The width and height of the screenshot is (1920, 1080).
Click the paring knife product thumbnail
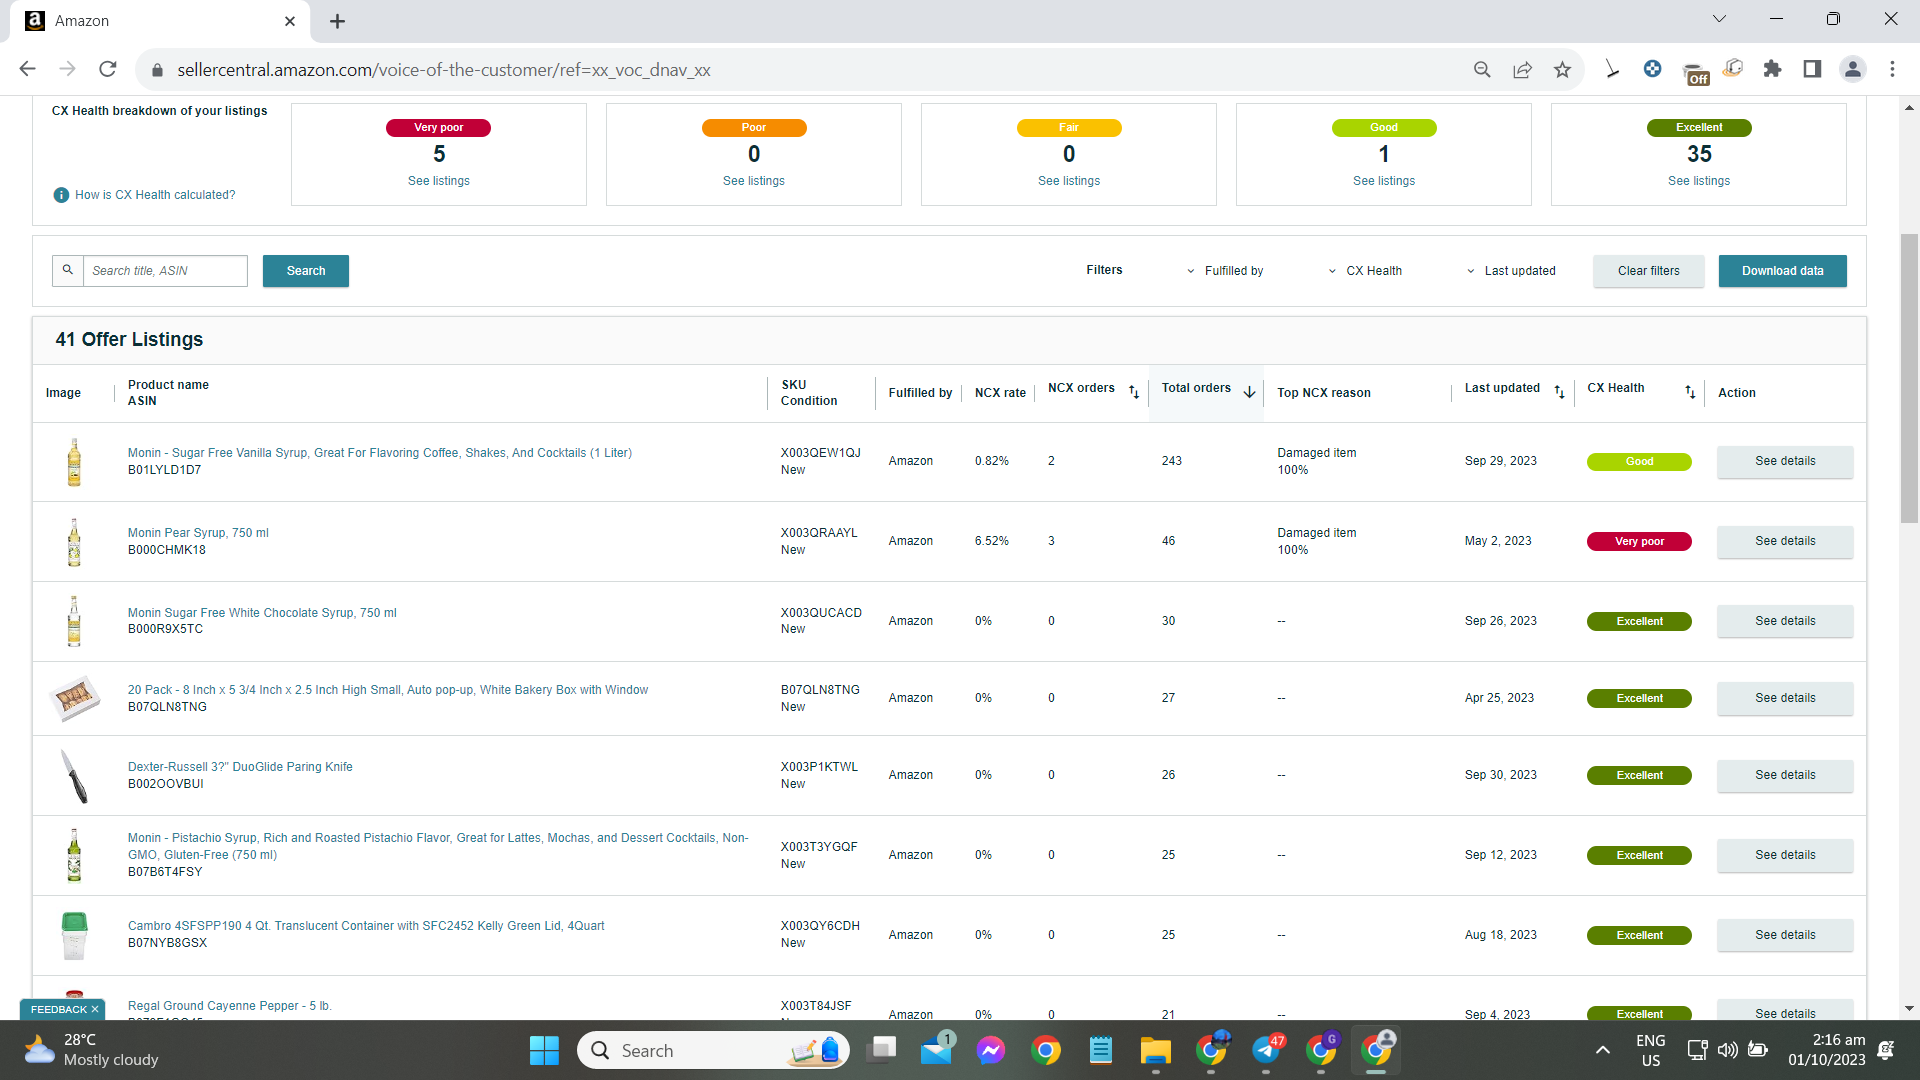click(74, 776)
